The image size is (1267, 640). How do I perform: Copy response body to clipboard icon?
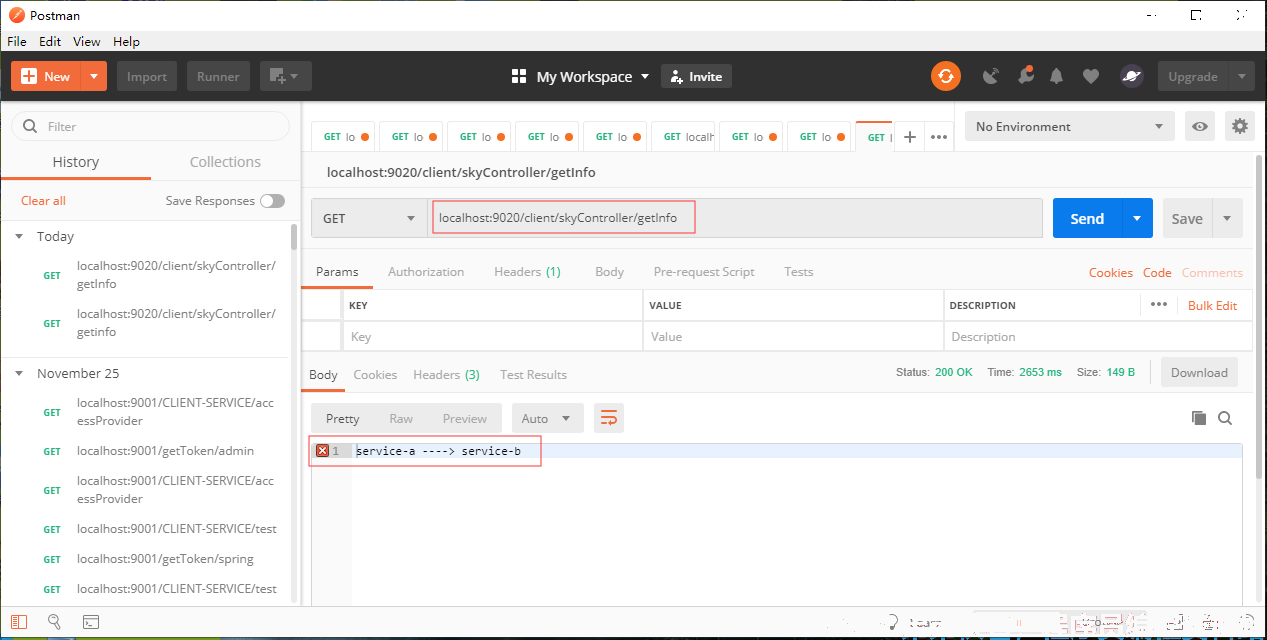(x=1199, y=418)
